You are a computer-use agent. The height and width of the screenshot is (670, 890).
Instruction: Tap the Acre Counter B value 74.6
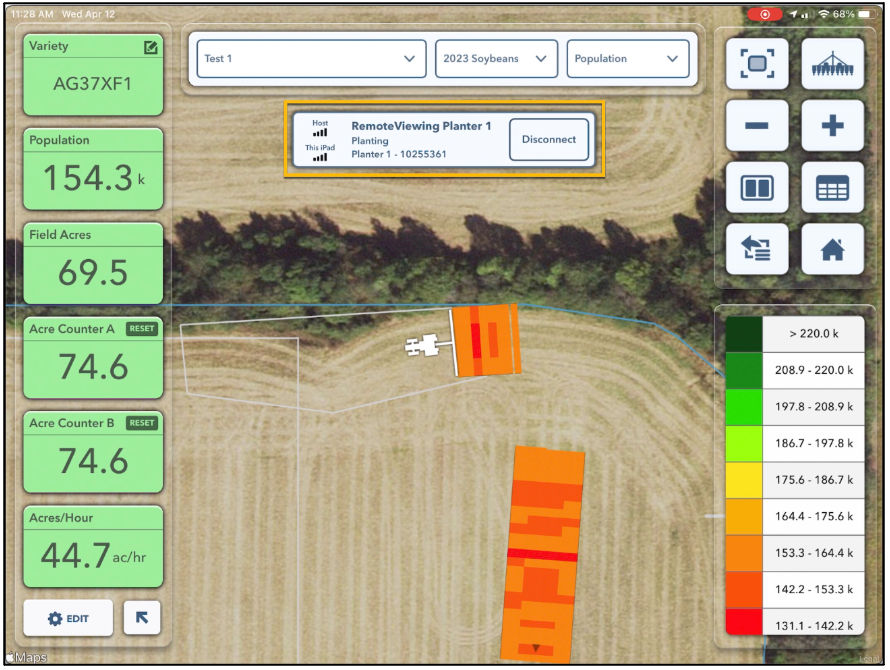[x=94, y=461]
